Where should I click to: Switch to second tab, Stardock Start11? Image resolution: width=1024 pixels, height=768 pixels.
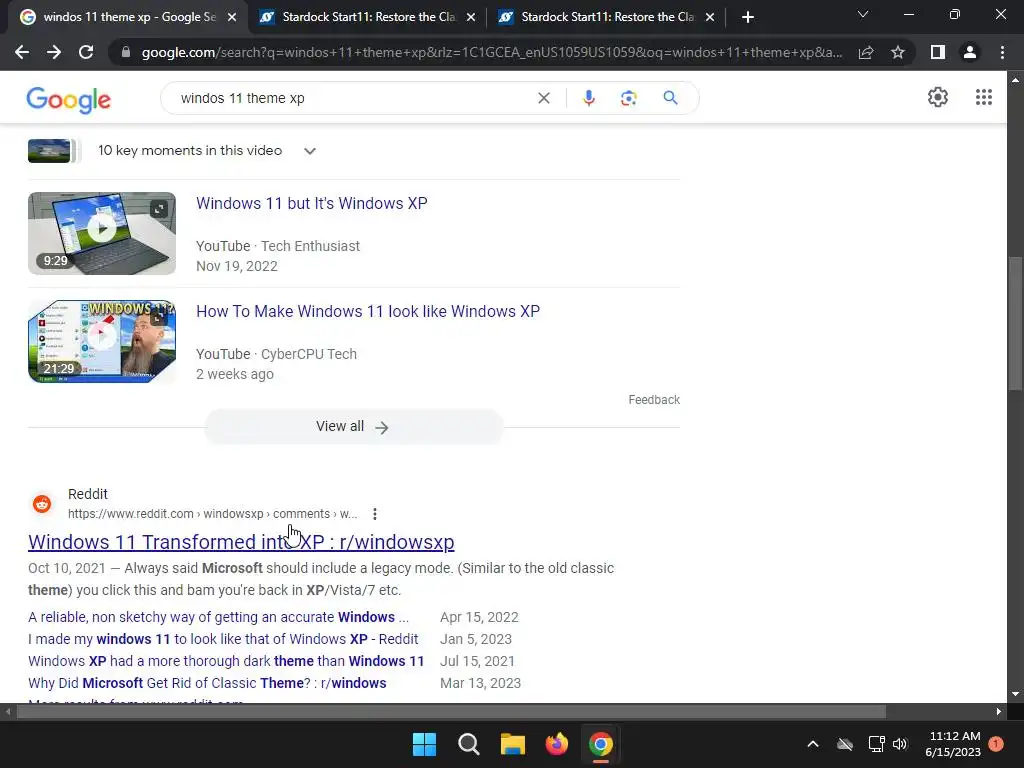click(368, 17)
